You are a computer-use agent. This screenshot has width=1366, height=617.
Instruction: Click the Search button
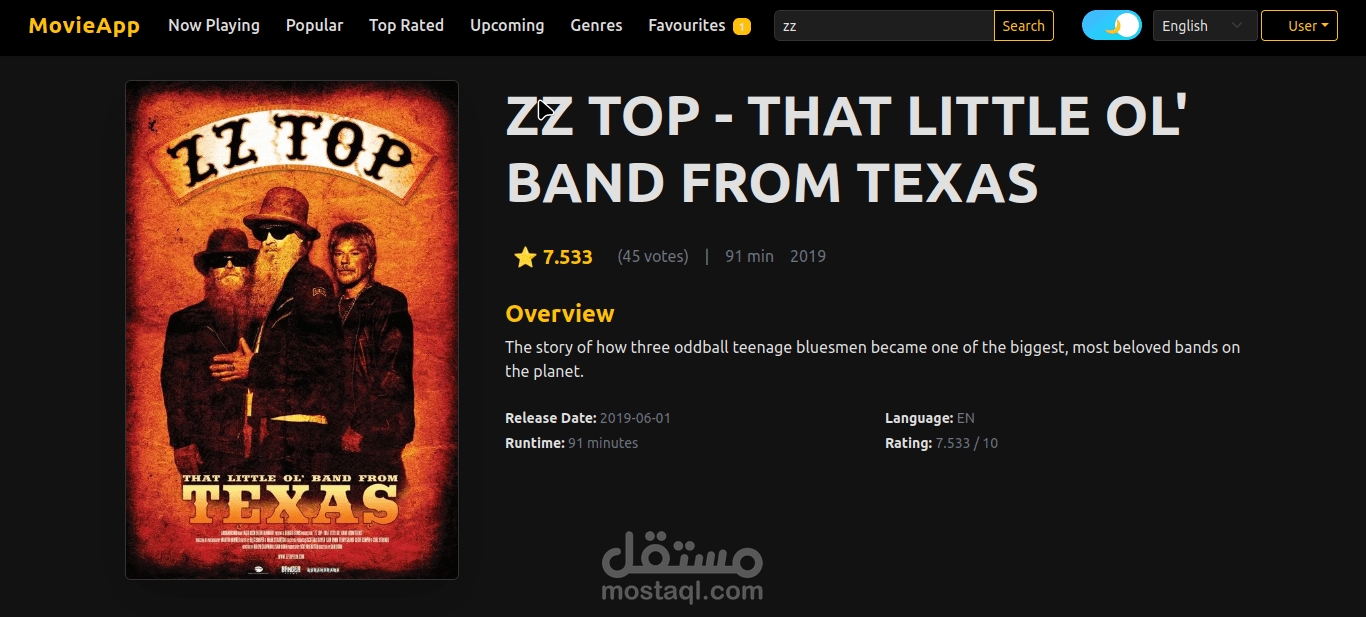[x=1023, y=26]
